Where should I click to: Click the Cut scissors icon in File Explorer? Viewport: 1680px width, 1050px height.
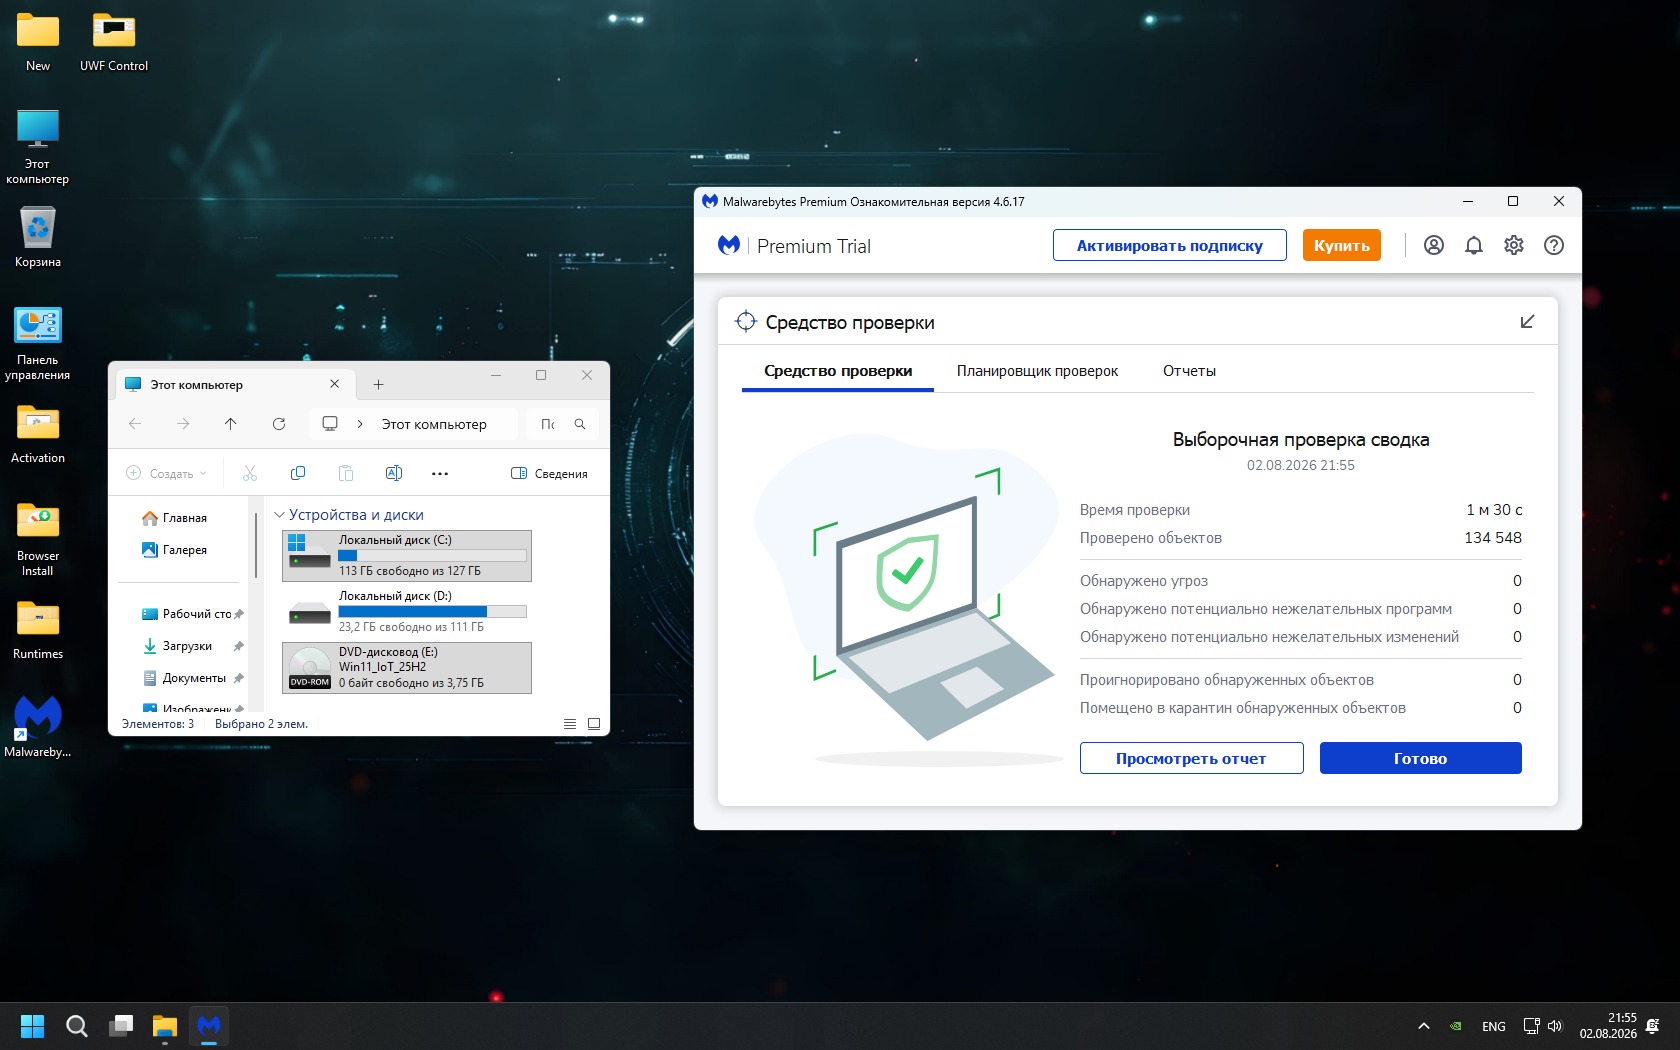(250, 474)
